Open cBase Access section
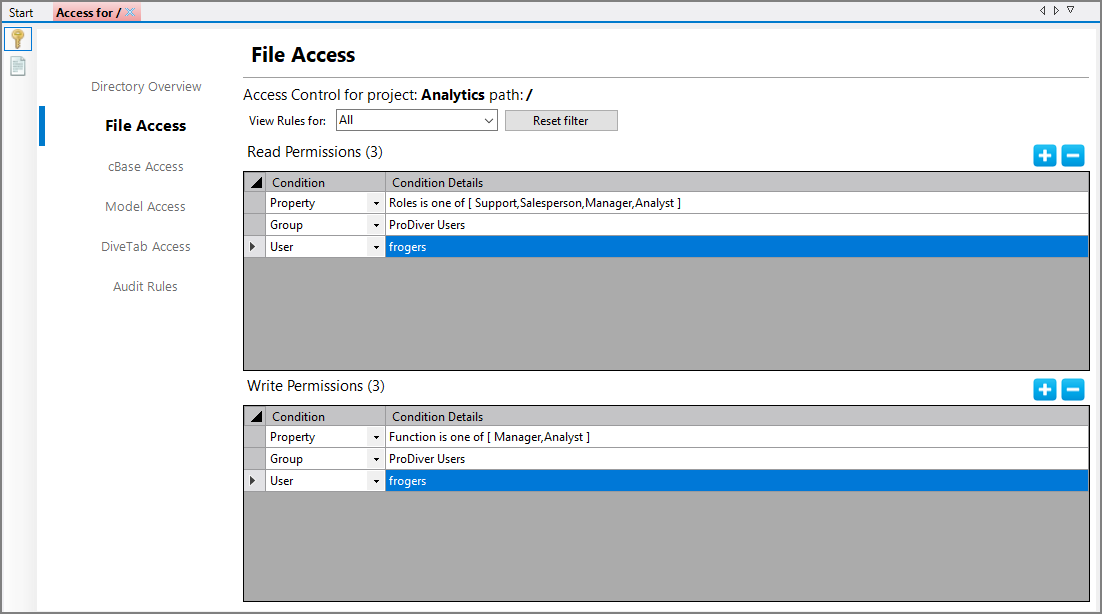Screen dimensions: 1102x614 click(146, 167)
